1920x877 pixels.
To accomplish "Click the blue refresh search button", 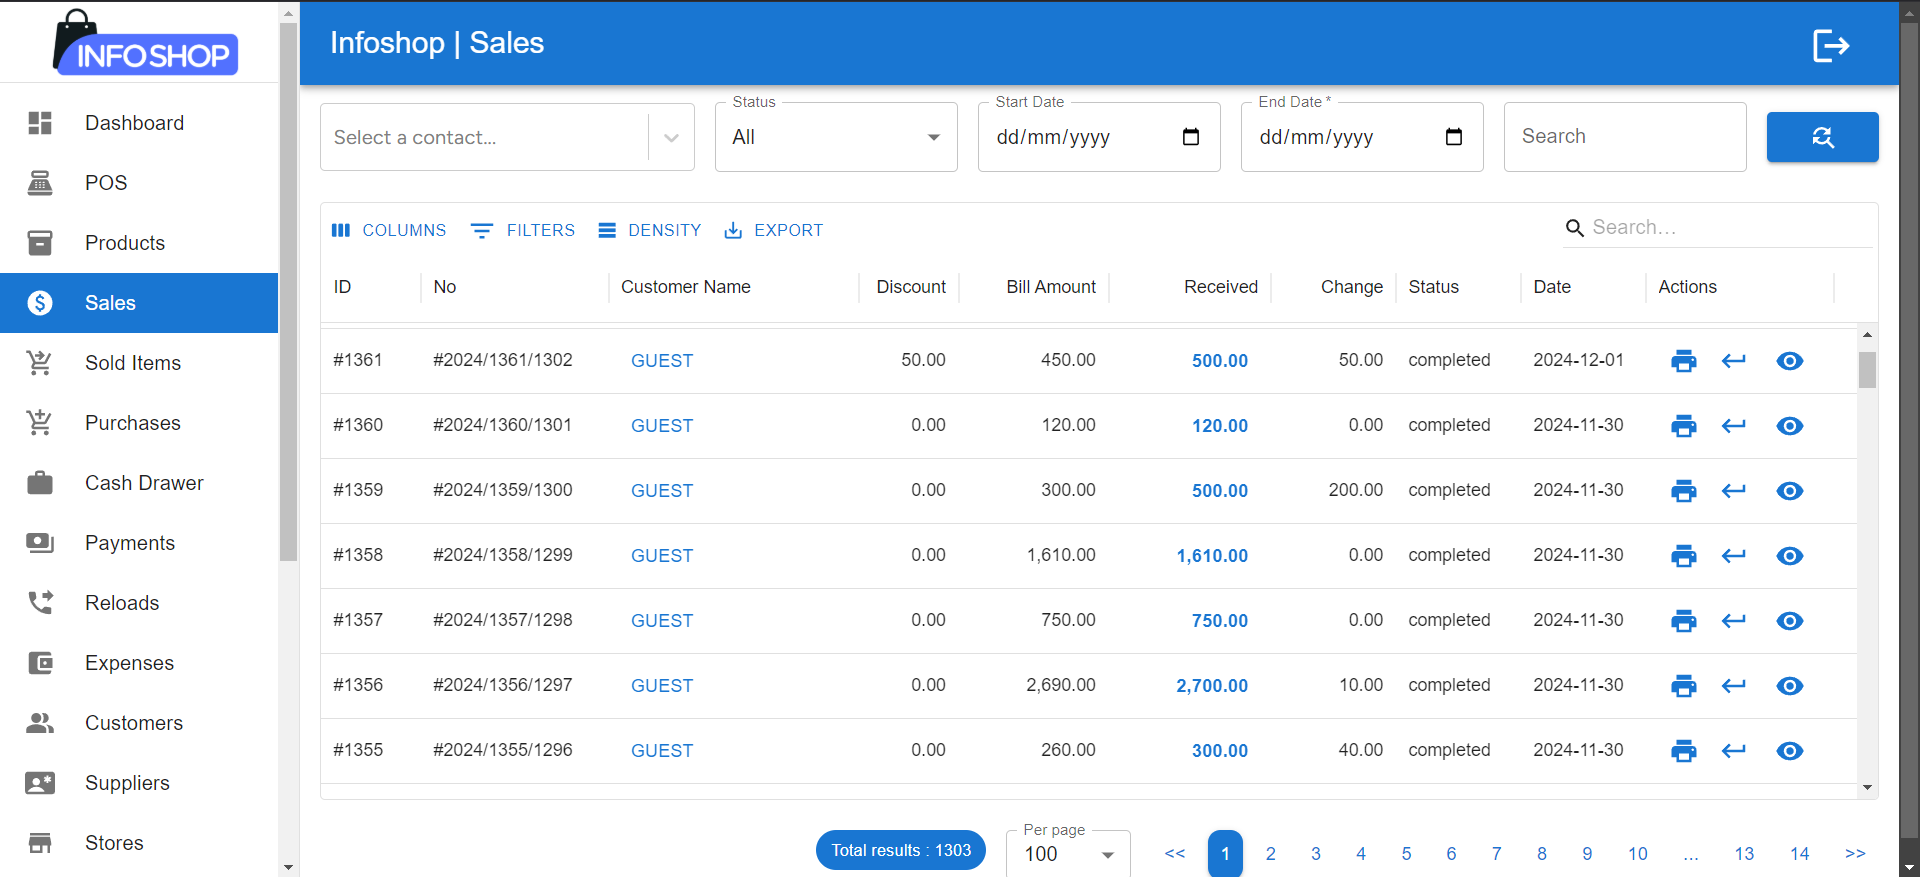I will click(x=1822, y=137).
